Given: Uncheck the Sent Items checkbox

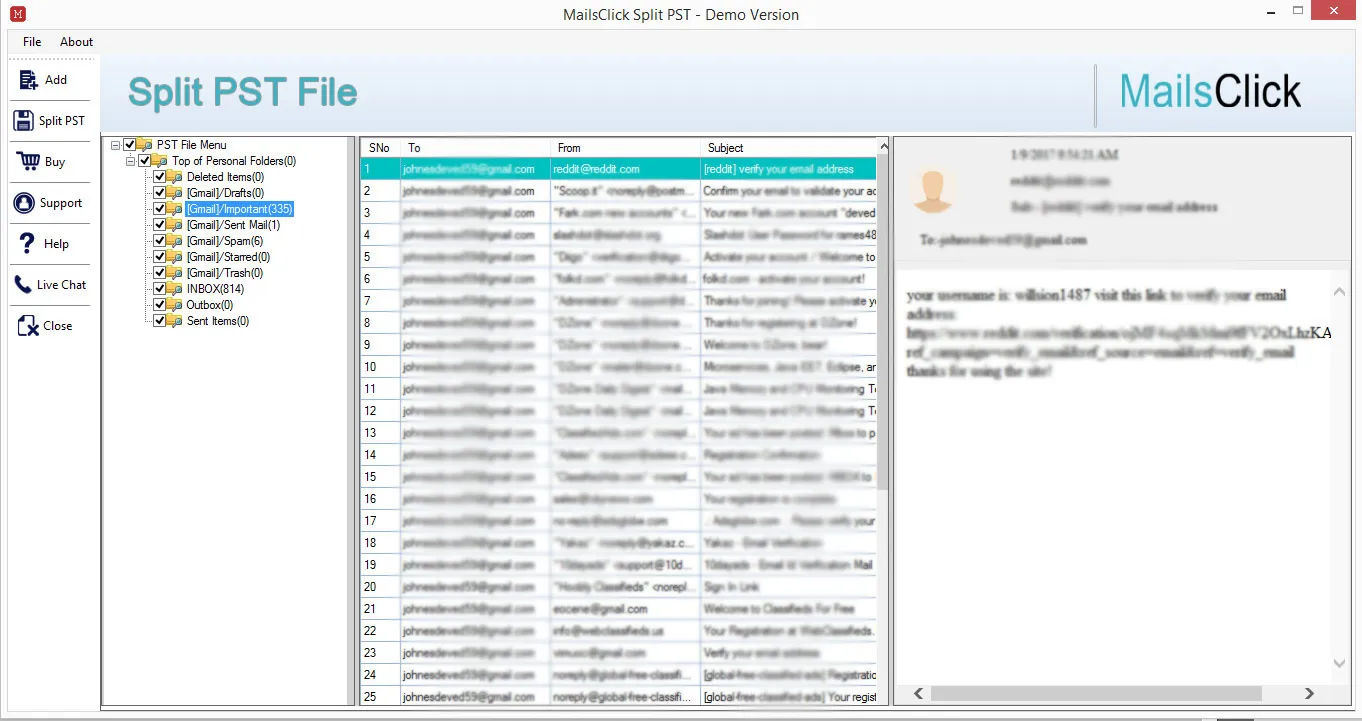Looking at the screenshot, I should pyautogui.click(x=159, y=321).
